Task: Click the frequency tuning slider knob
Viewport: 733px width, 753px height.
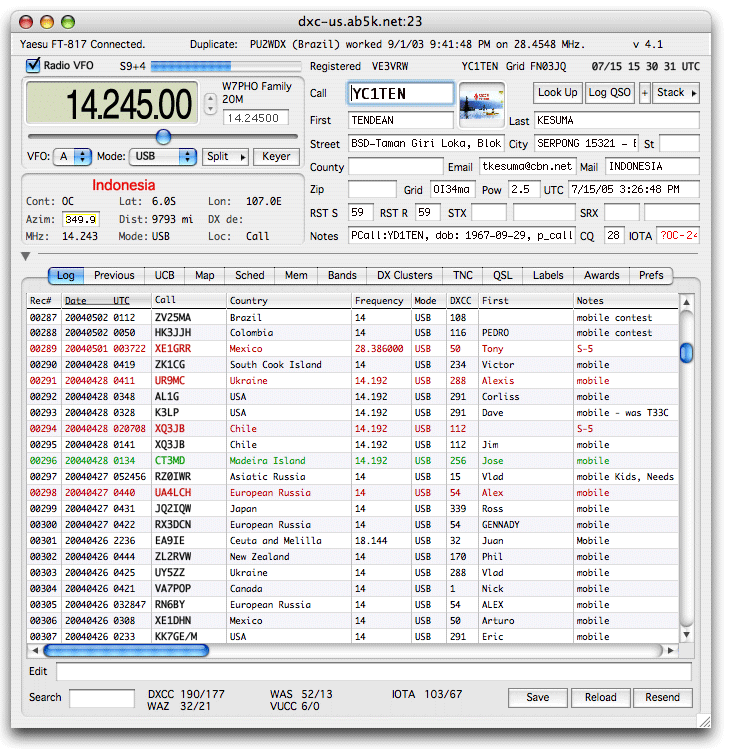Action: pyautogui.click(x=163, y=137)
